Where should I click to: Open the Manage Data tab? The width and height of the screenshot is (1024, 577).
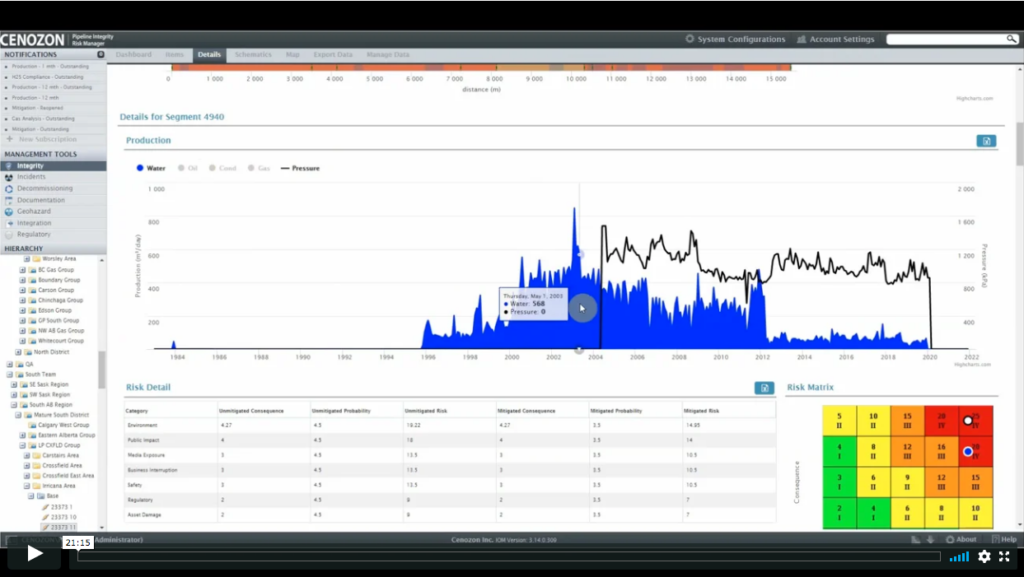click(388, 55)
